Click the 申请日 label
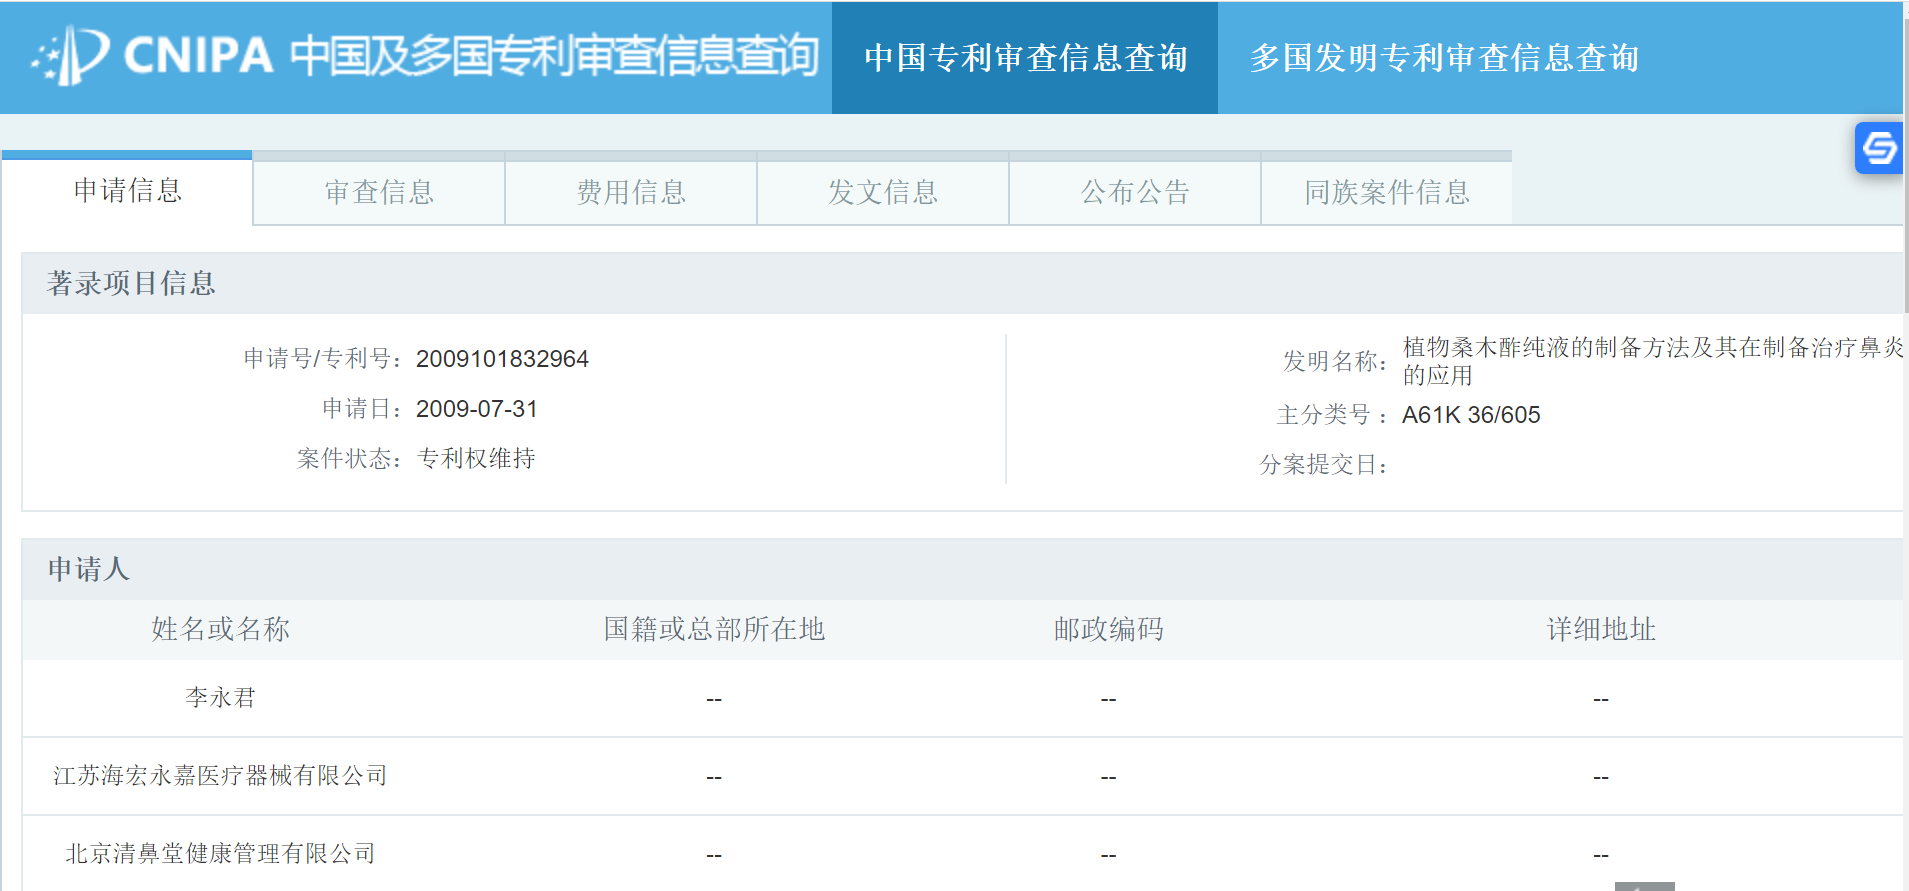Viewport: 1909px width, 891px height. [363, 409]
